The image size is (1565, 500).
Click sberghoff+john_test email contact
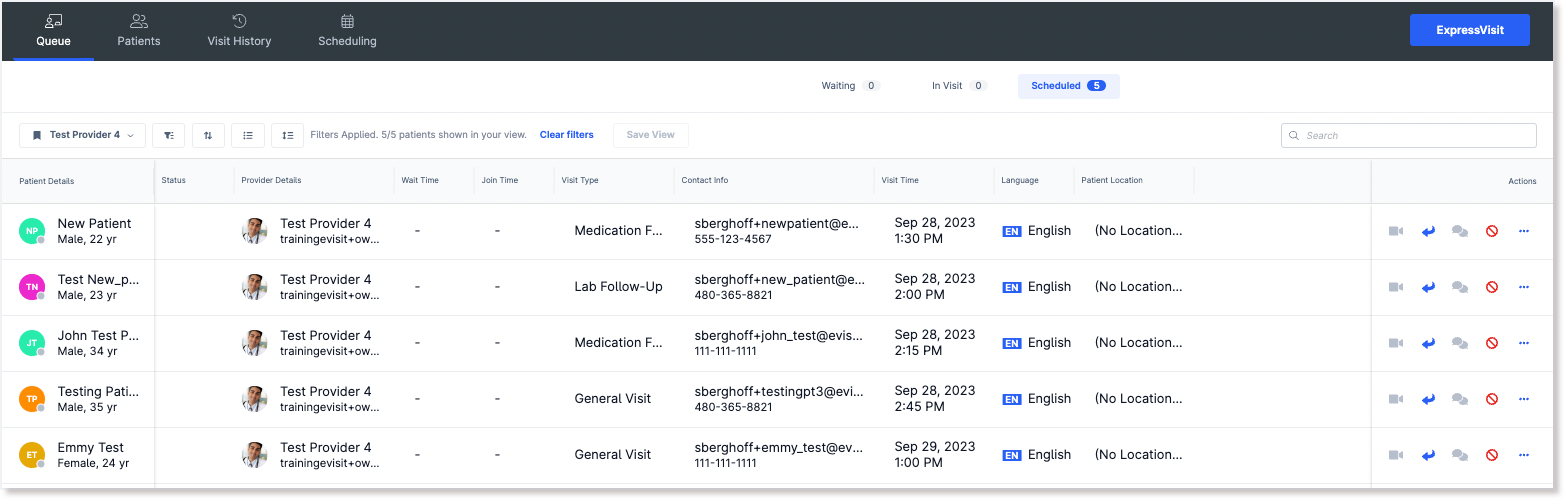779,335
